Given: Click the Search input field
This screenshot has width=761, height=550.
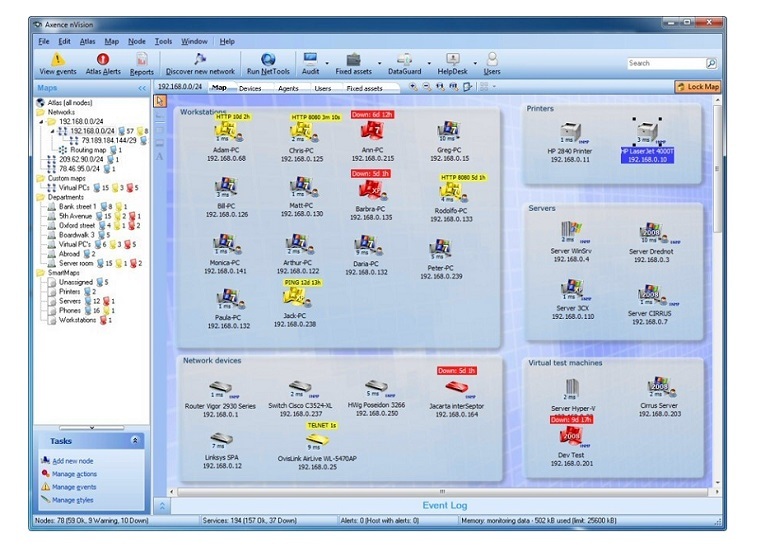Looking at the screenshot, I should click(666, 63).
